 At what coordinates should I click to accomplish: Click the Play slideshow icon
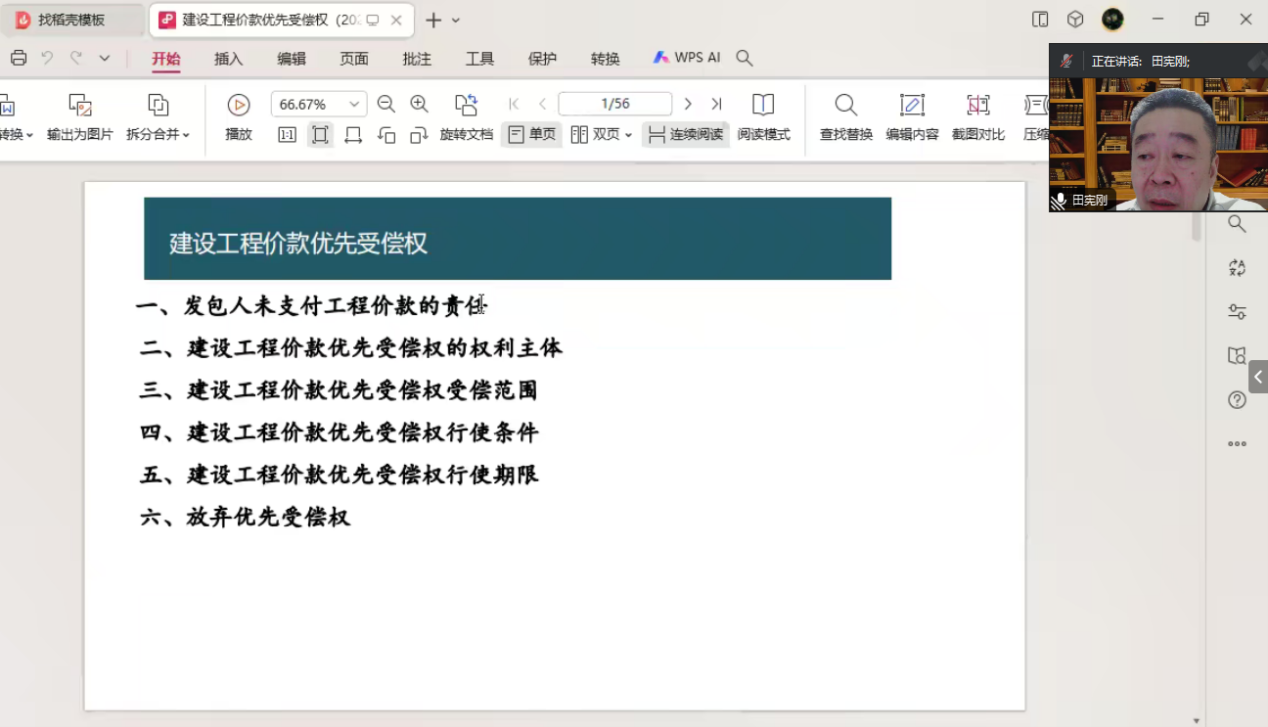click(238, 105)
